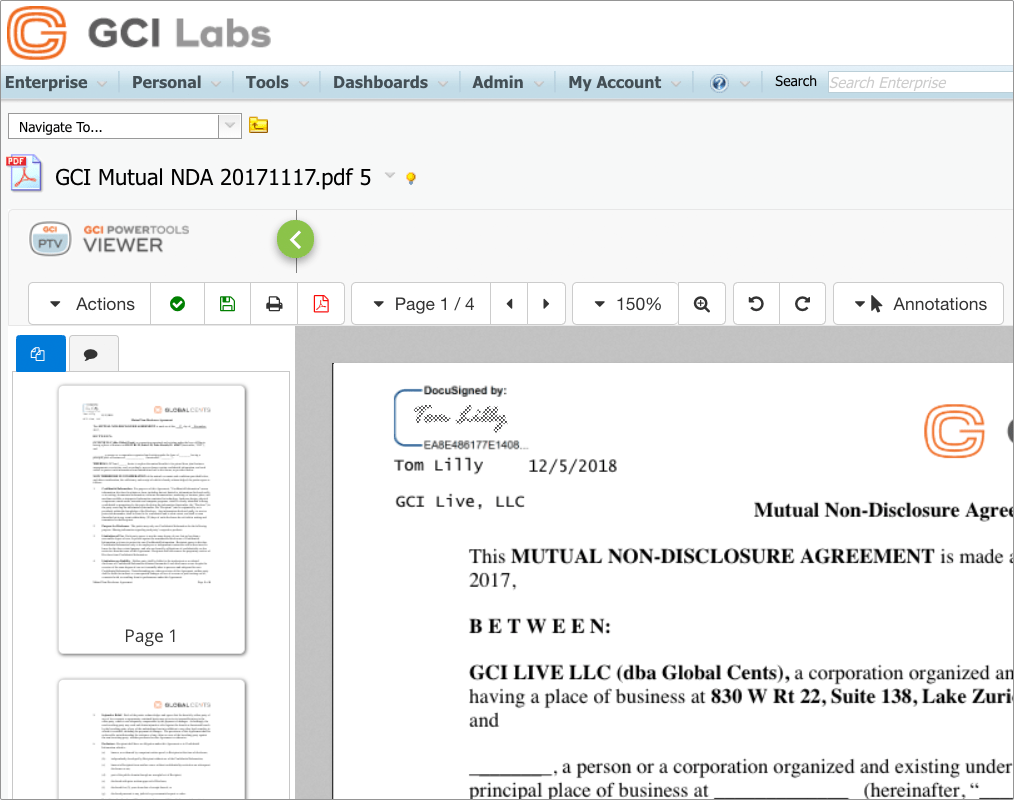Click the 'Tom Lilly' signer name text
Screen dimensions: 1014x800
coord(438,466)
